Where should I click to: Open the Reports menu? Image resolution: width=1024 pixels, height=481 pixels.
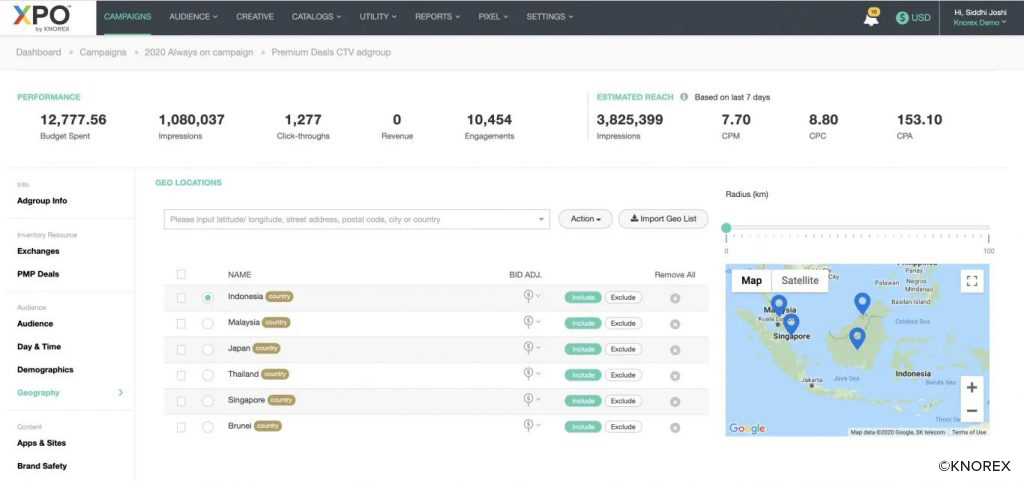coord(437,17)
